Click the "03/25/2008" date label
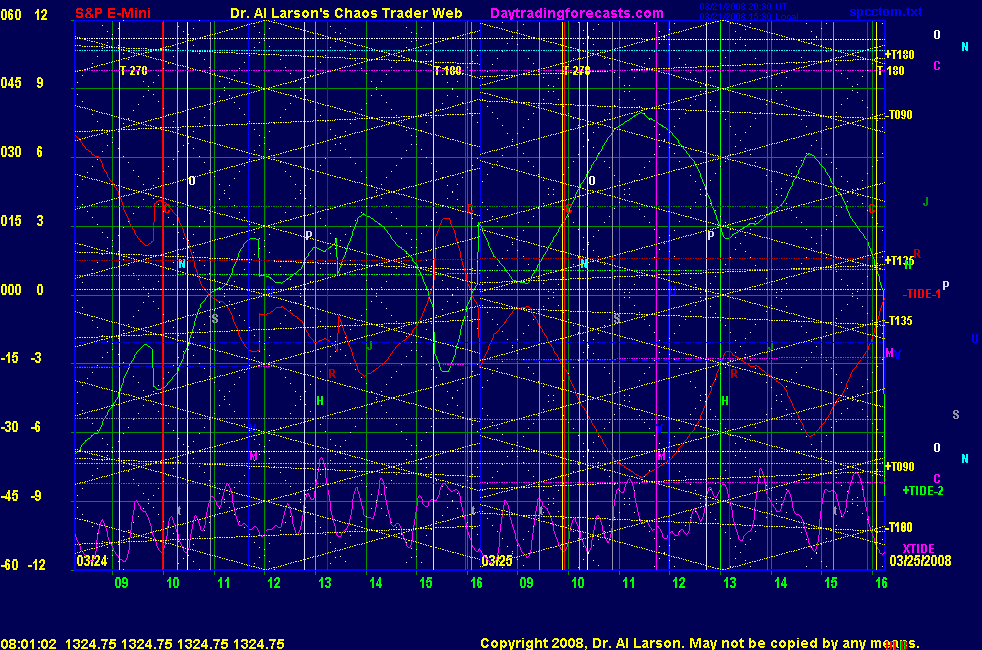 tap(920, 560)
